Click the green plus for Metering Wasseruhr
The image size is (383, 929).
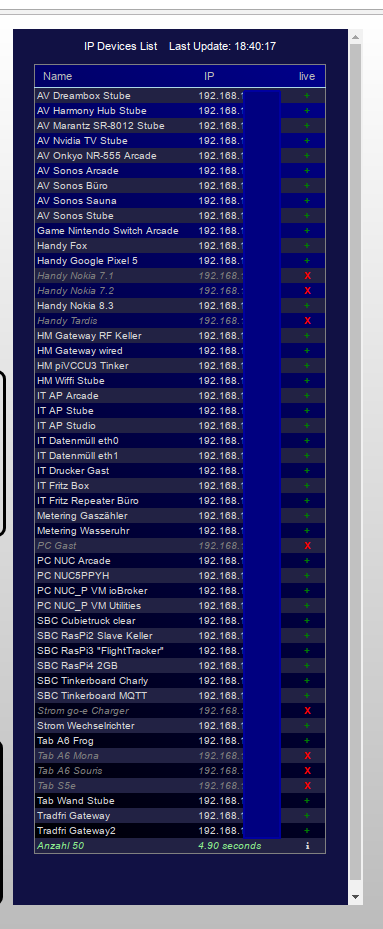(307, 531)
